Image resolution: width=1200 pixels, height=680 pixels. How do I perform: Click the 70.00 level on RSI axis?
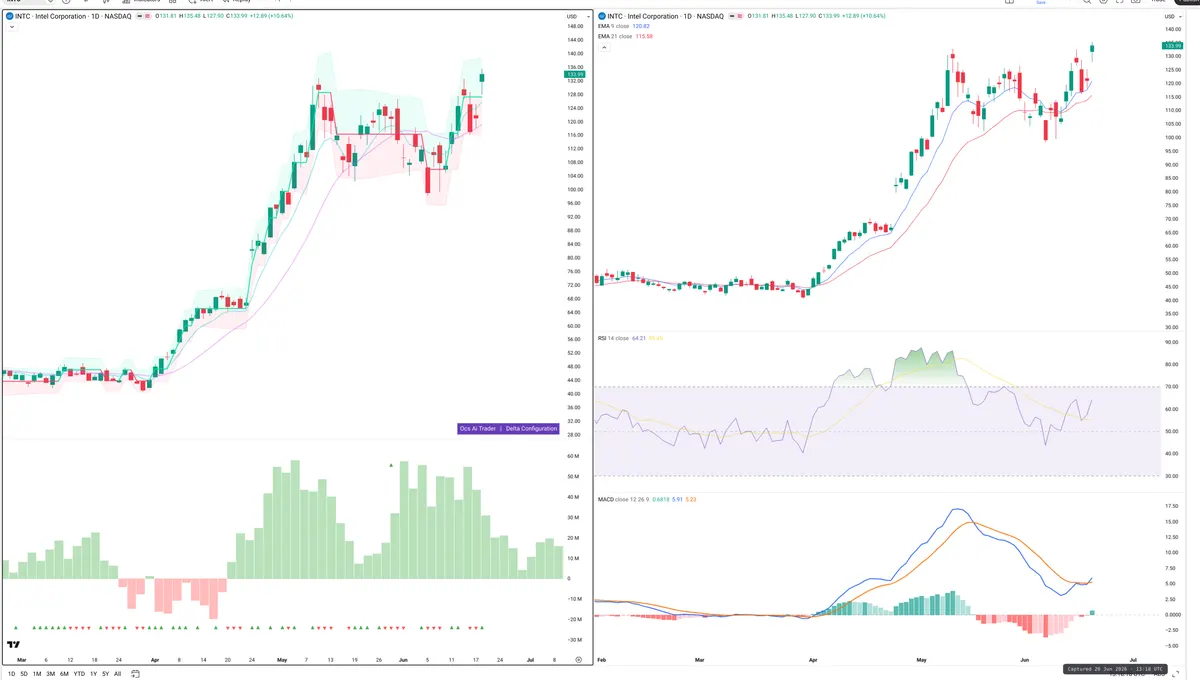(1171, 386)
